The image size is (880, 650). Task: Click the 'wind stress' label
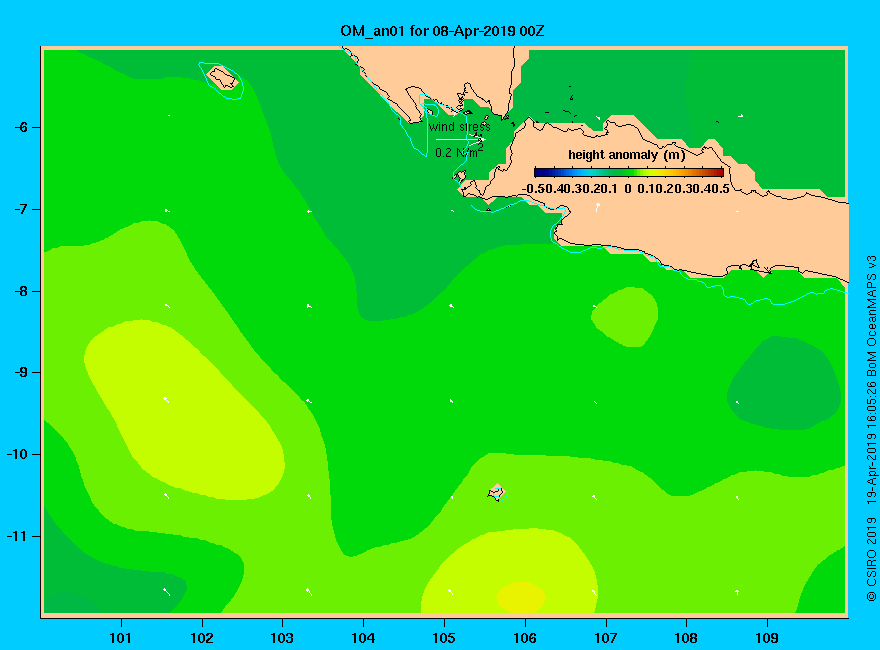coord(460,127)
